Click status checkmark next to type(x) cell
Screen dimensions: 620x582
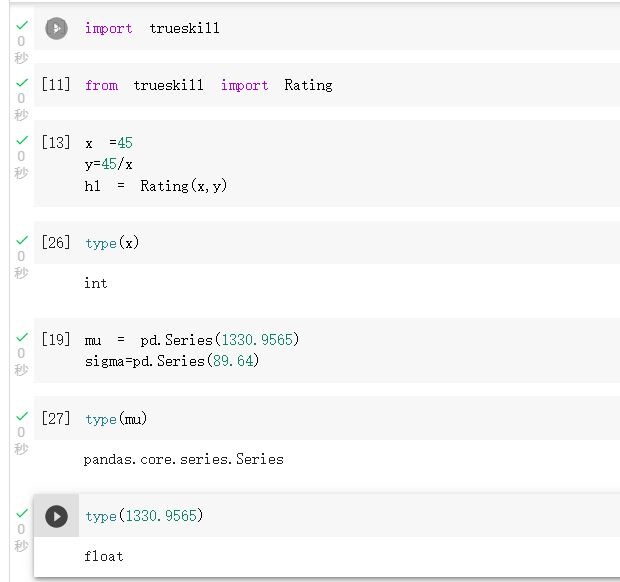pos(21,241)
